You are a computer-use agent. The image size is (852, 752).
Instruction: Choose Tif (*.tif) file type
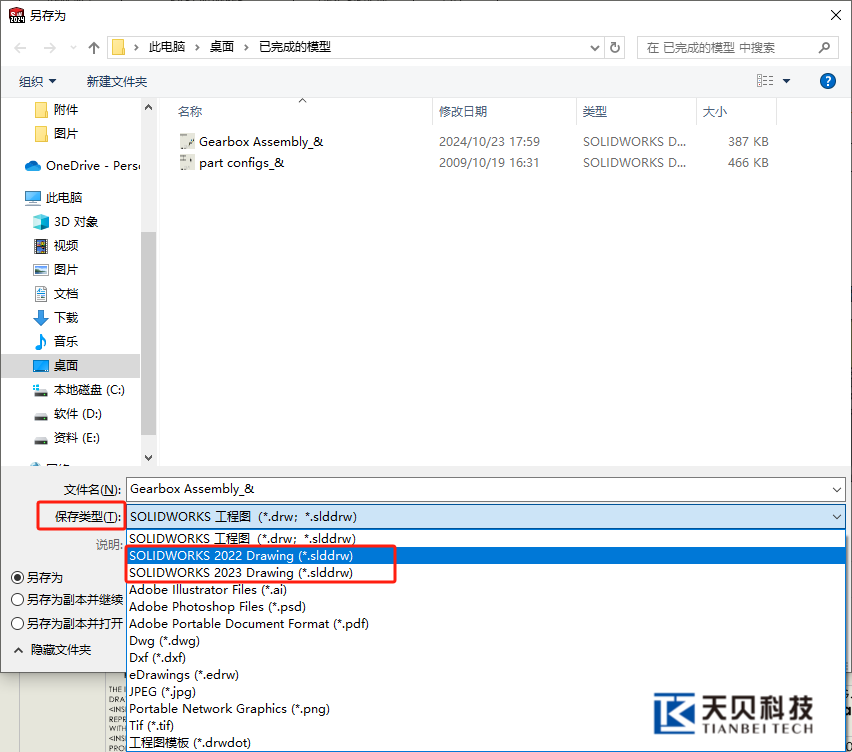[x=486, y=725]
